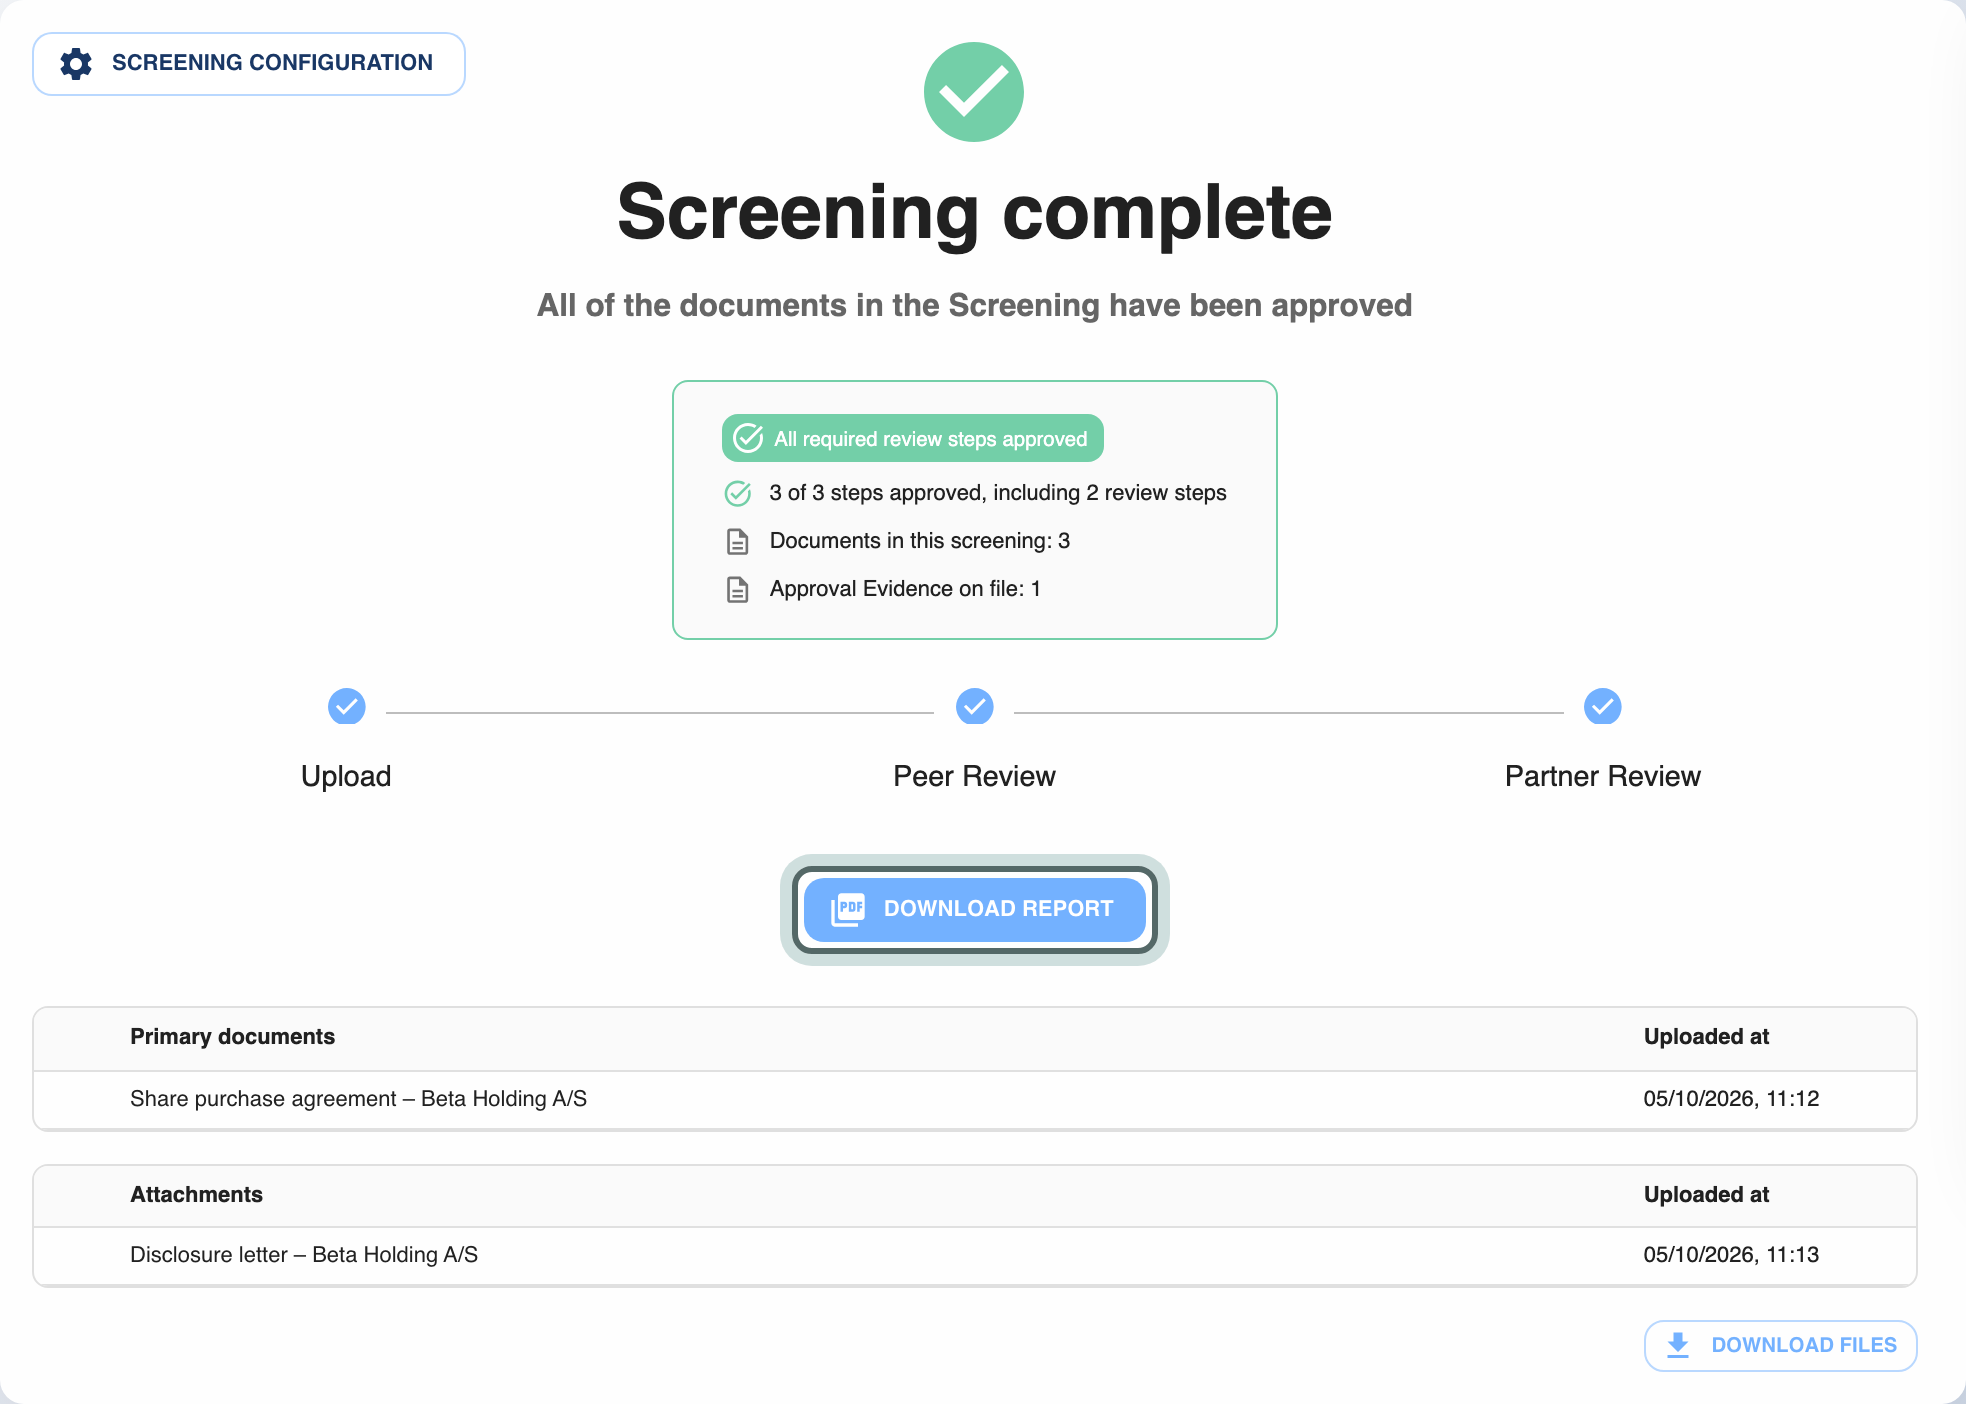Click 'Uploaded at' header in Attachments table
The image size is (1966, 1404).
pos(1706,1195)
